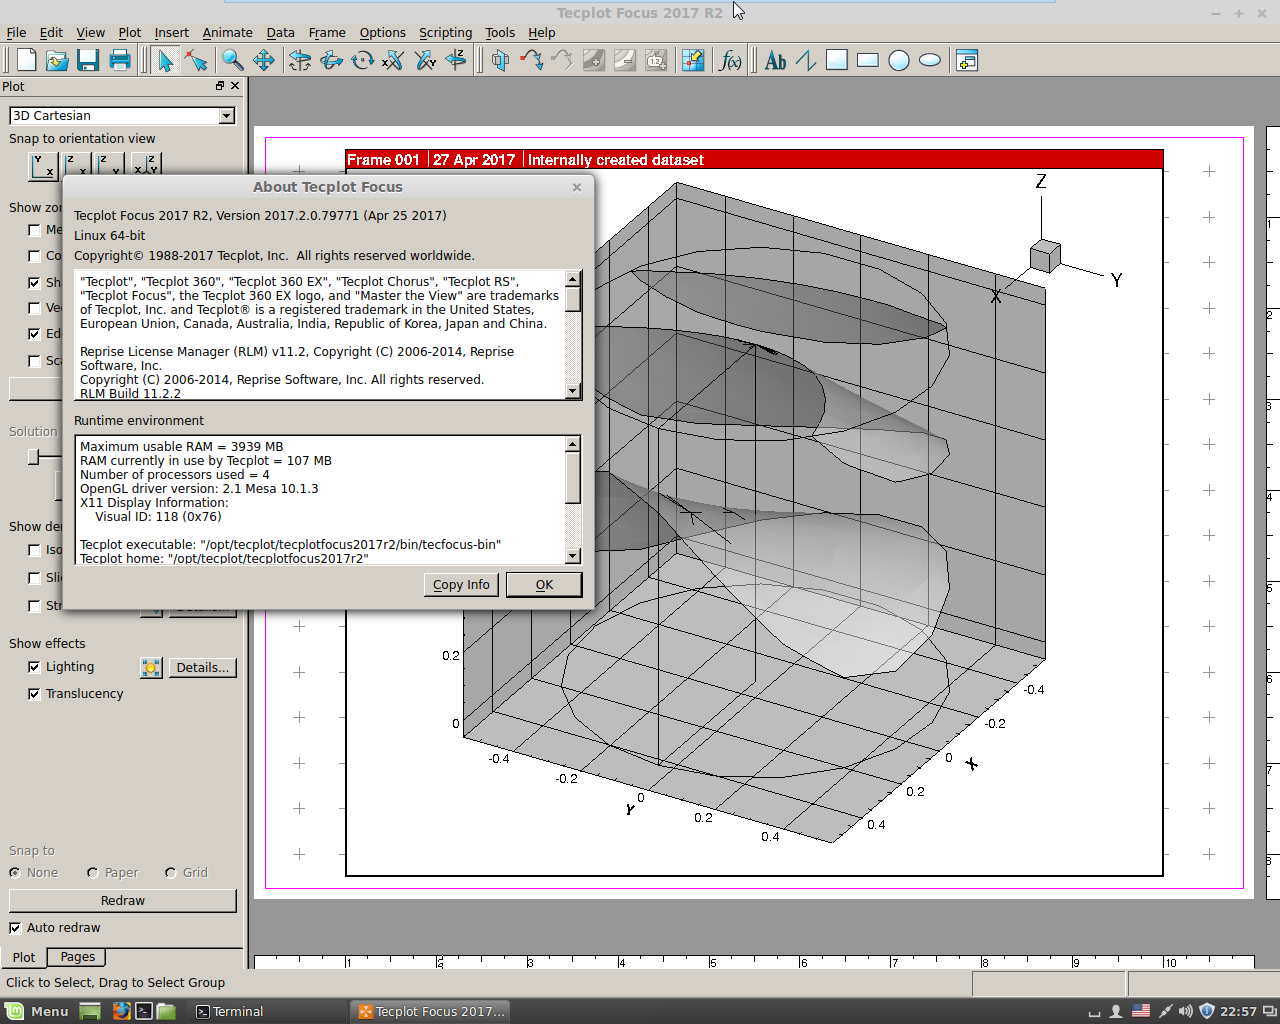Select the Rectangle shape tool

coord(868,60)
